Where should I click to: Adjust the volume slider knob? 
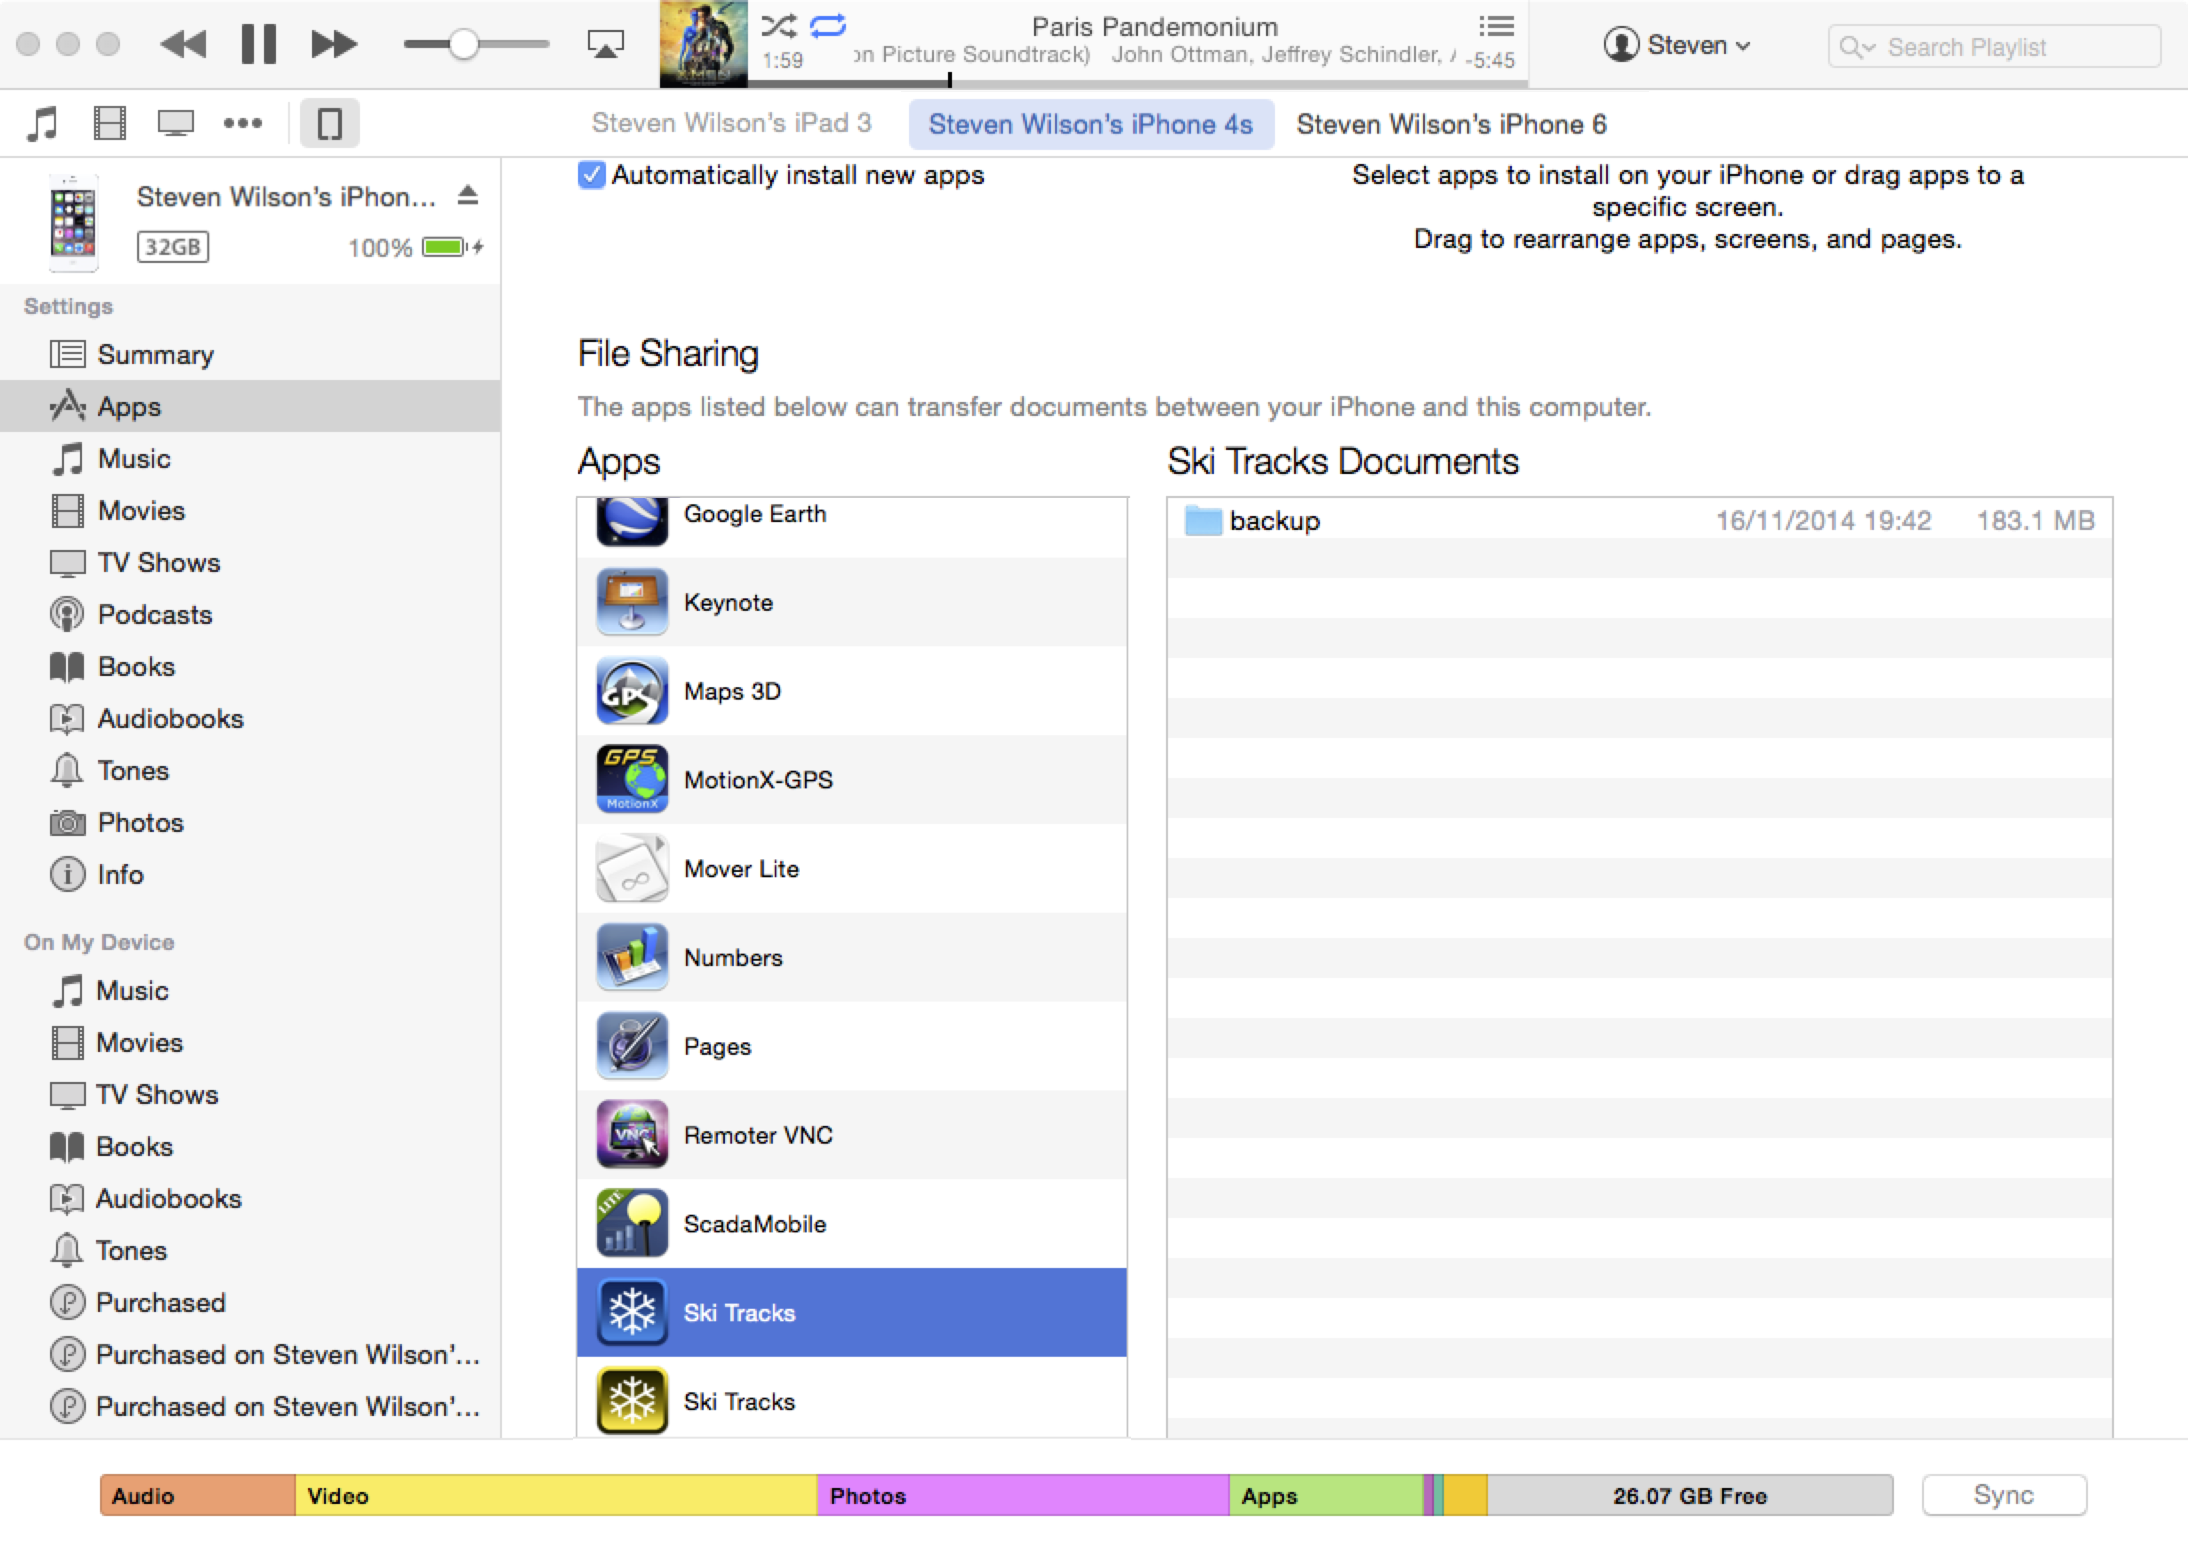[463, 44]
